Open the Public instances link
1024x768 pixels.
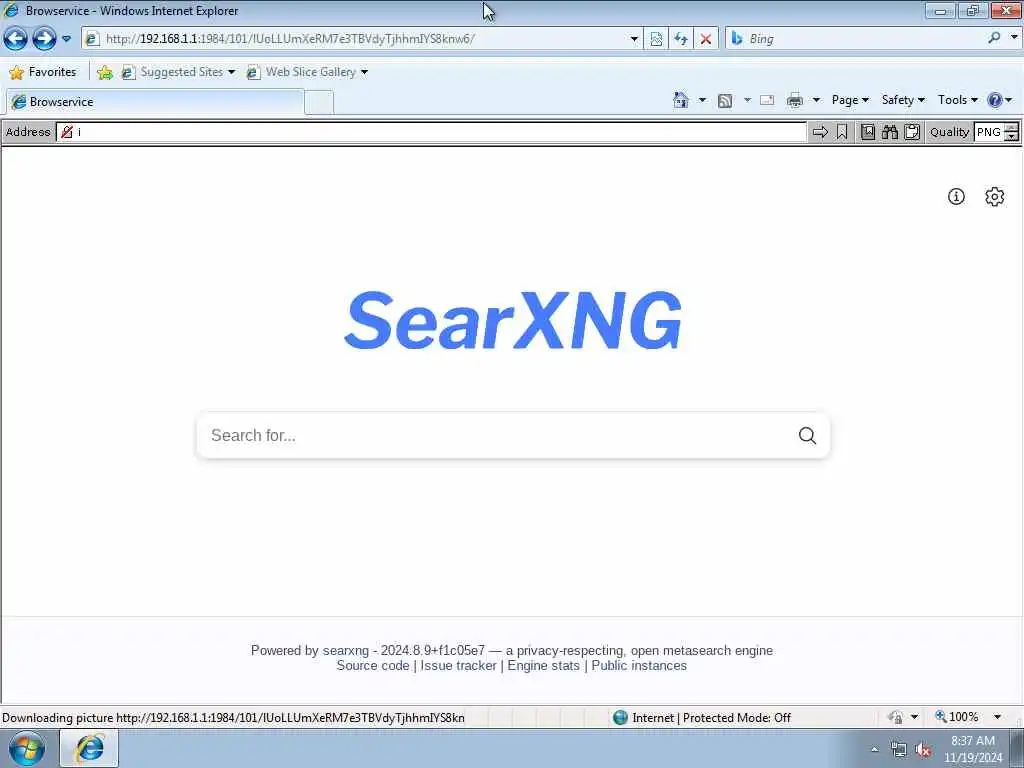tap(639, 665)
